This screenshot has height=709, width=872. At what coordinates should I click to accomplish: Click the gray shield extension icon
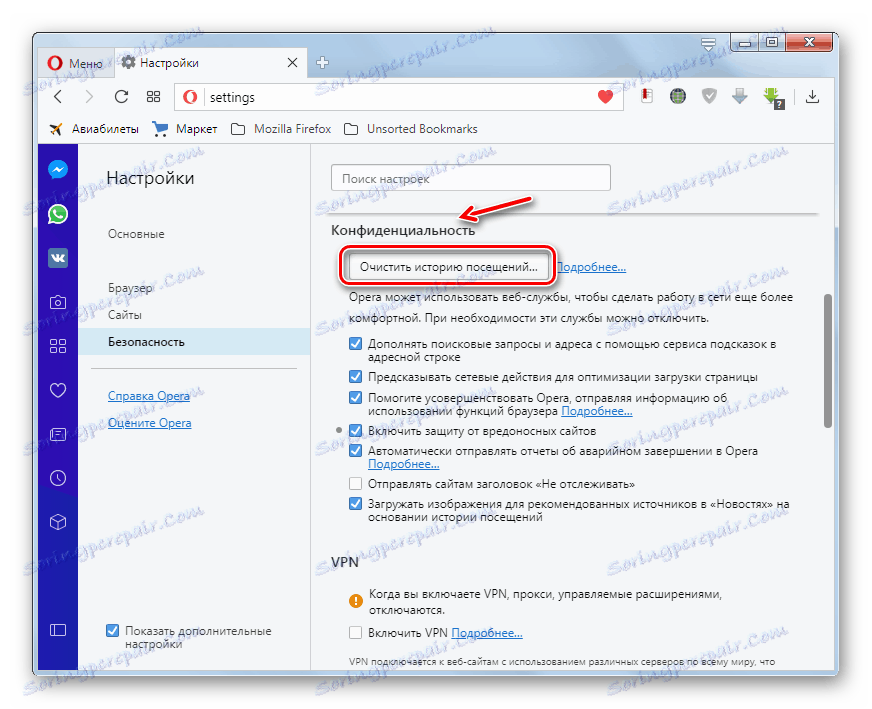pos(708,97)
